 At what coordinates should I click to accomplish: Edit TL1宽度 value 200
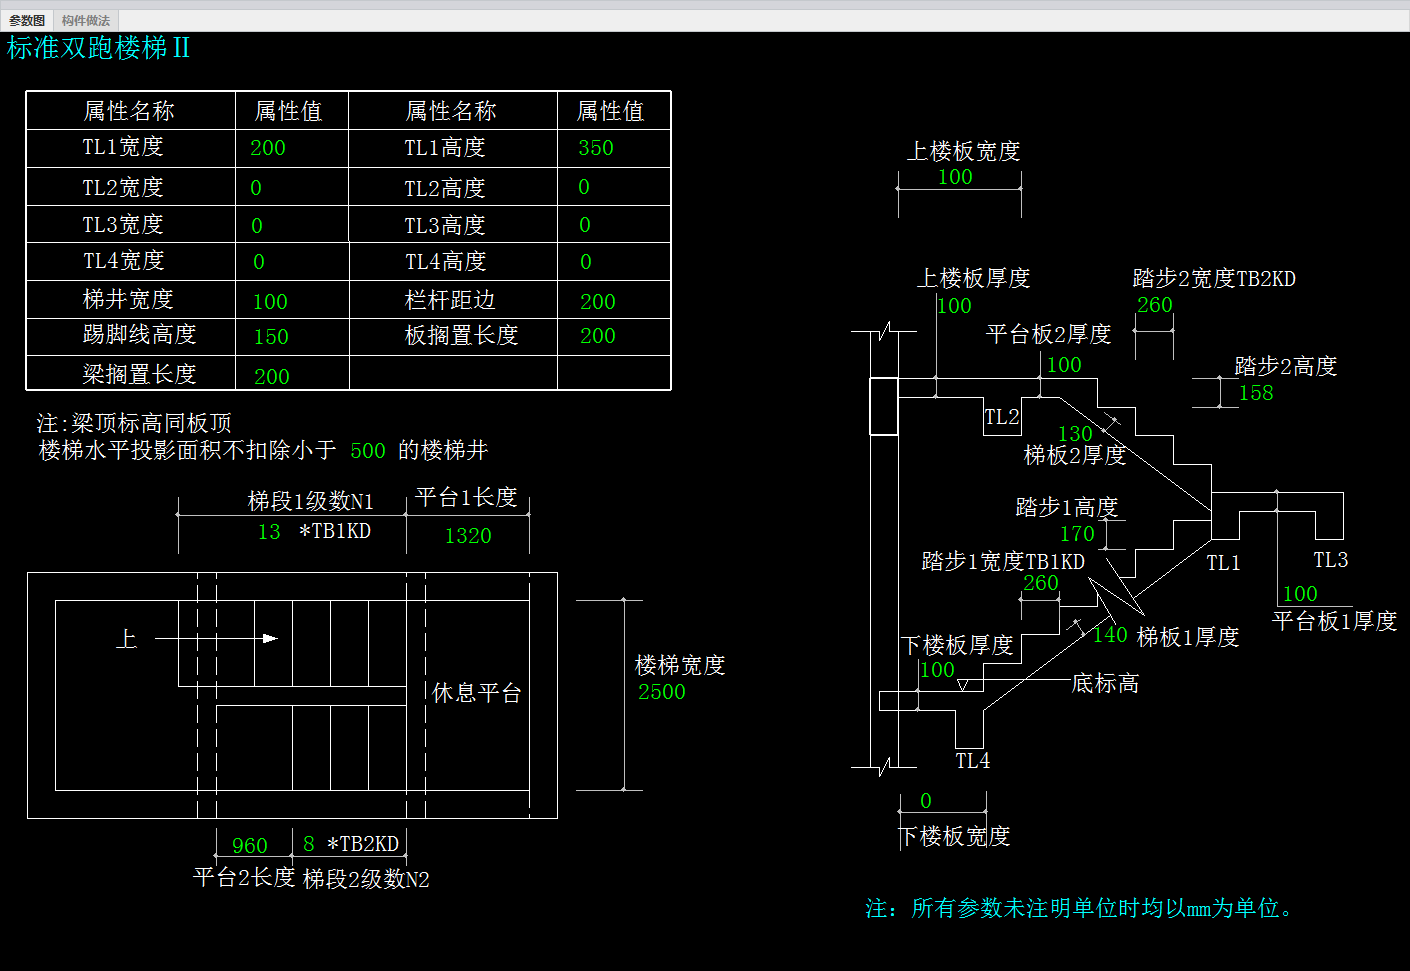(267, 148)
